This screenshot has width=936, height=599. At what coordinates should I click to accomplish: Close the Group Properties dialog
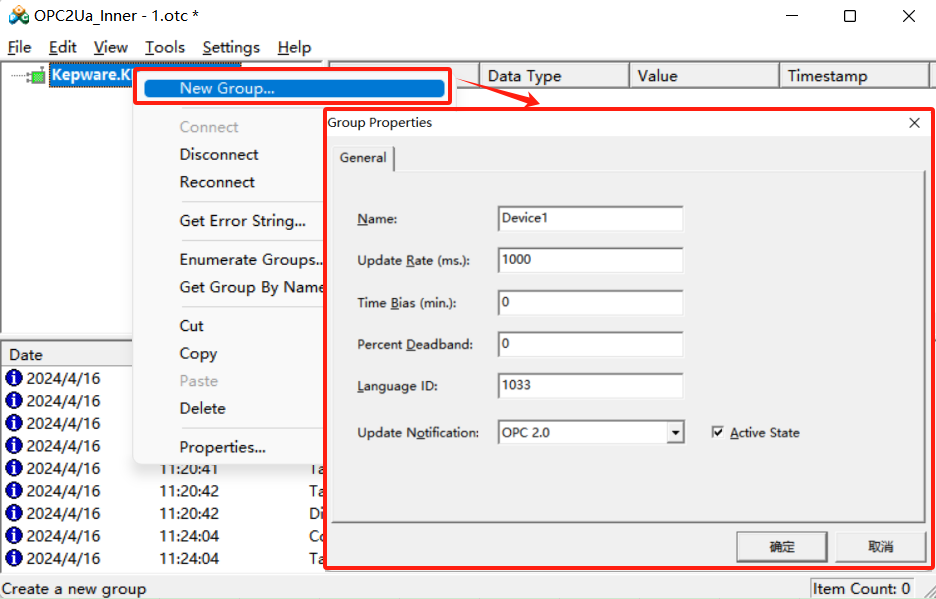[x=914, y=123]
